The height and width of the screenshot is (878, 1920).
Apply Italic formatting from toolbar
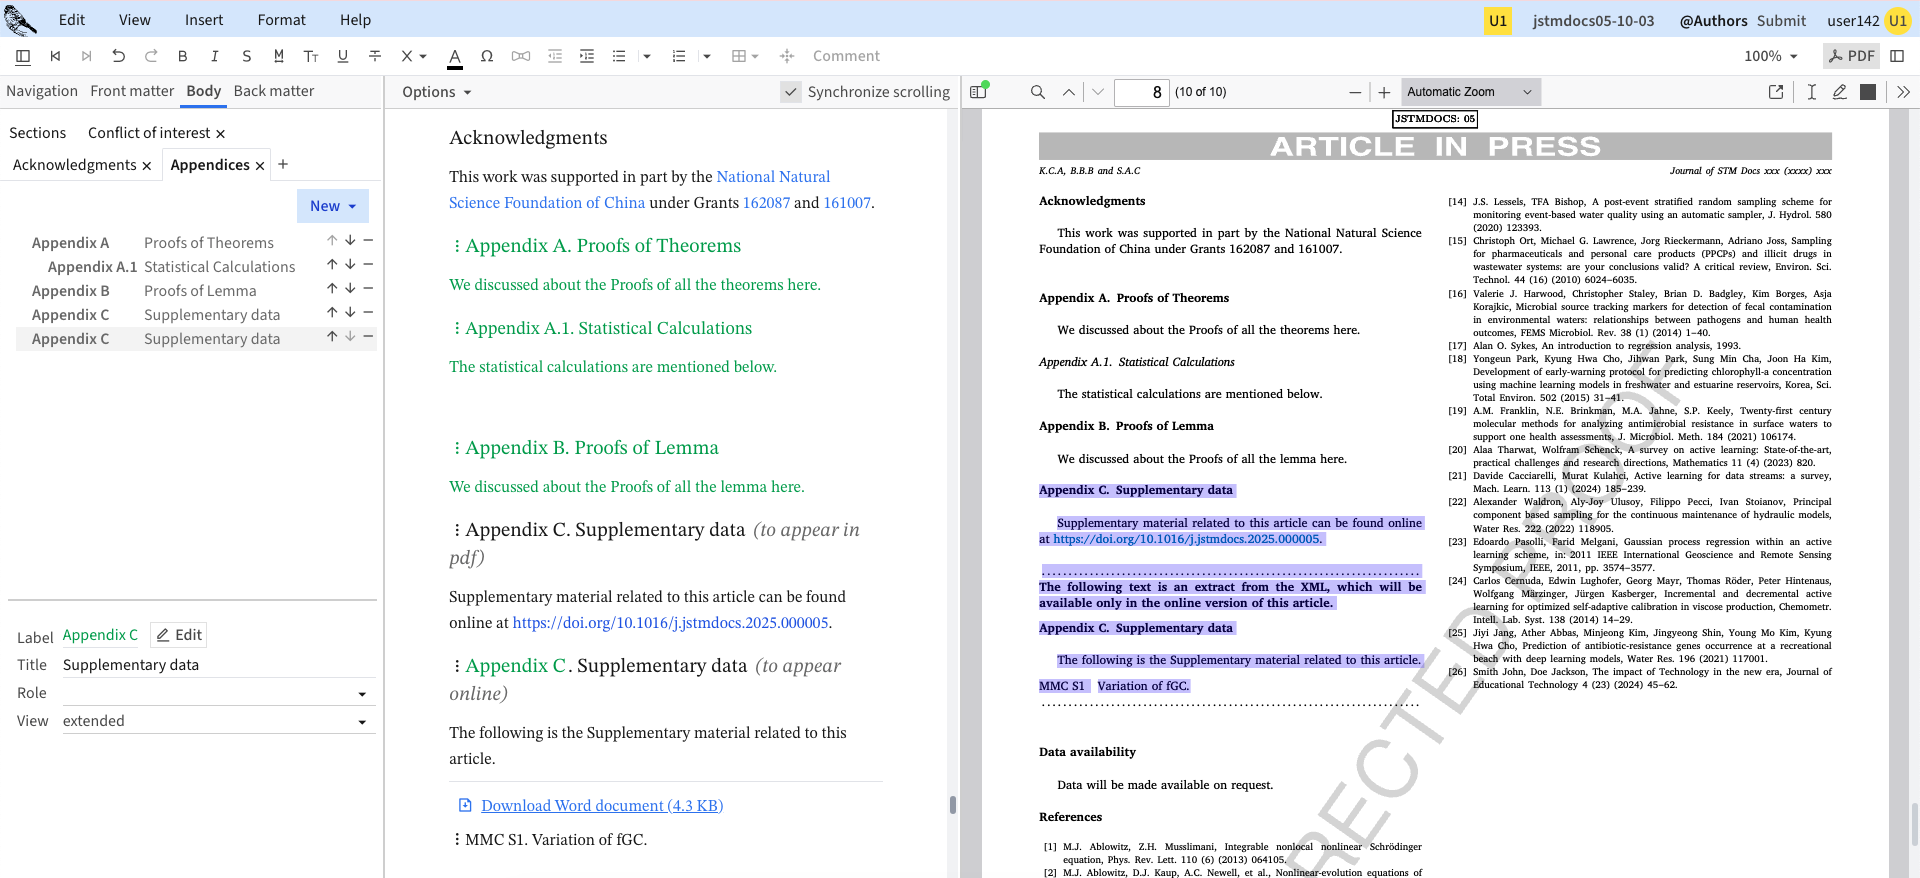214,56
